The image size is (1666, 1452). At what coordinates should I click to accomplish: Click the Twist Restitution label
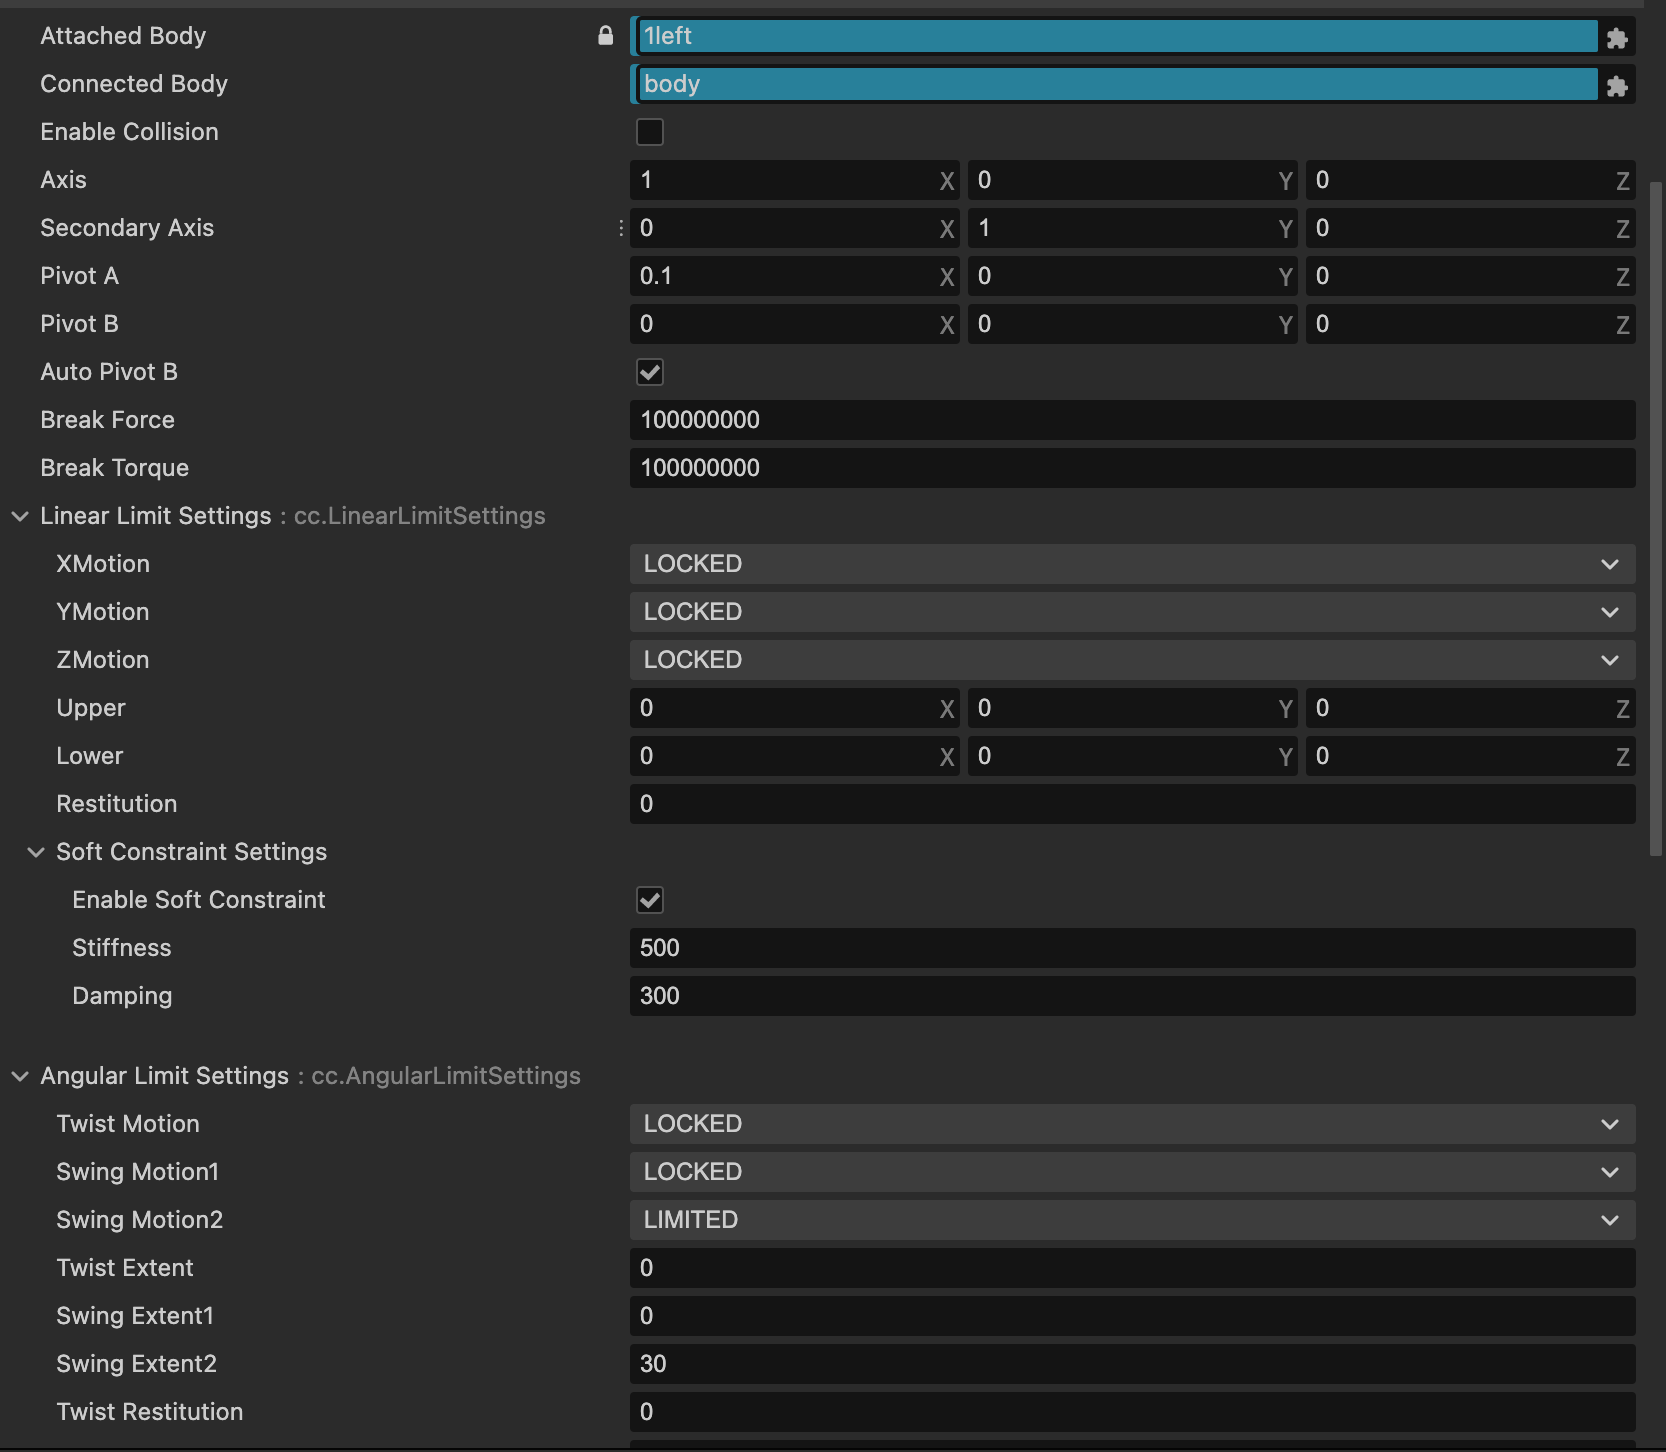[x=150, y=1412]
